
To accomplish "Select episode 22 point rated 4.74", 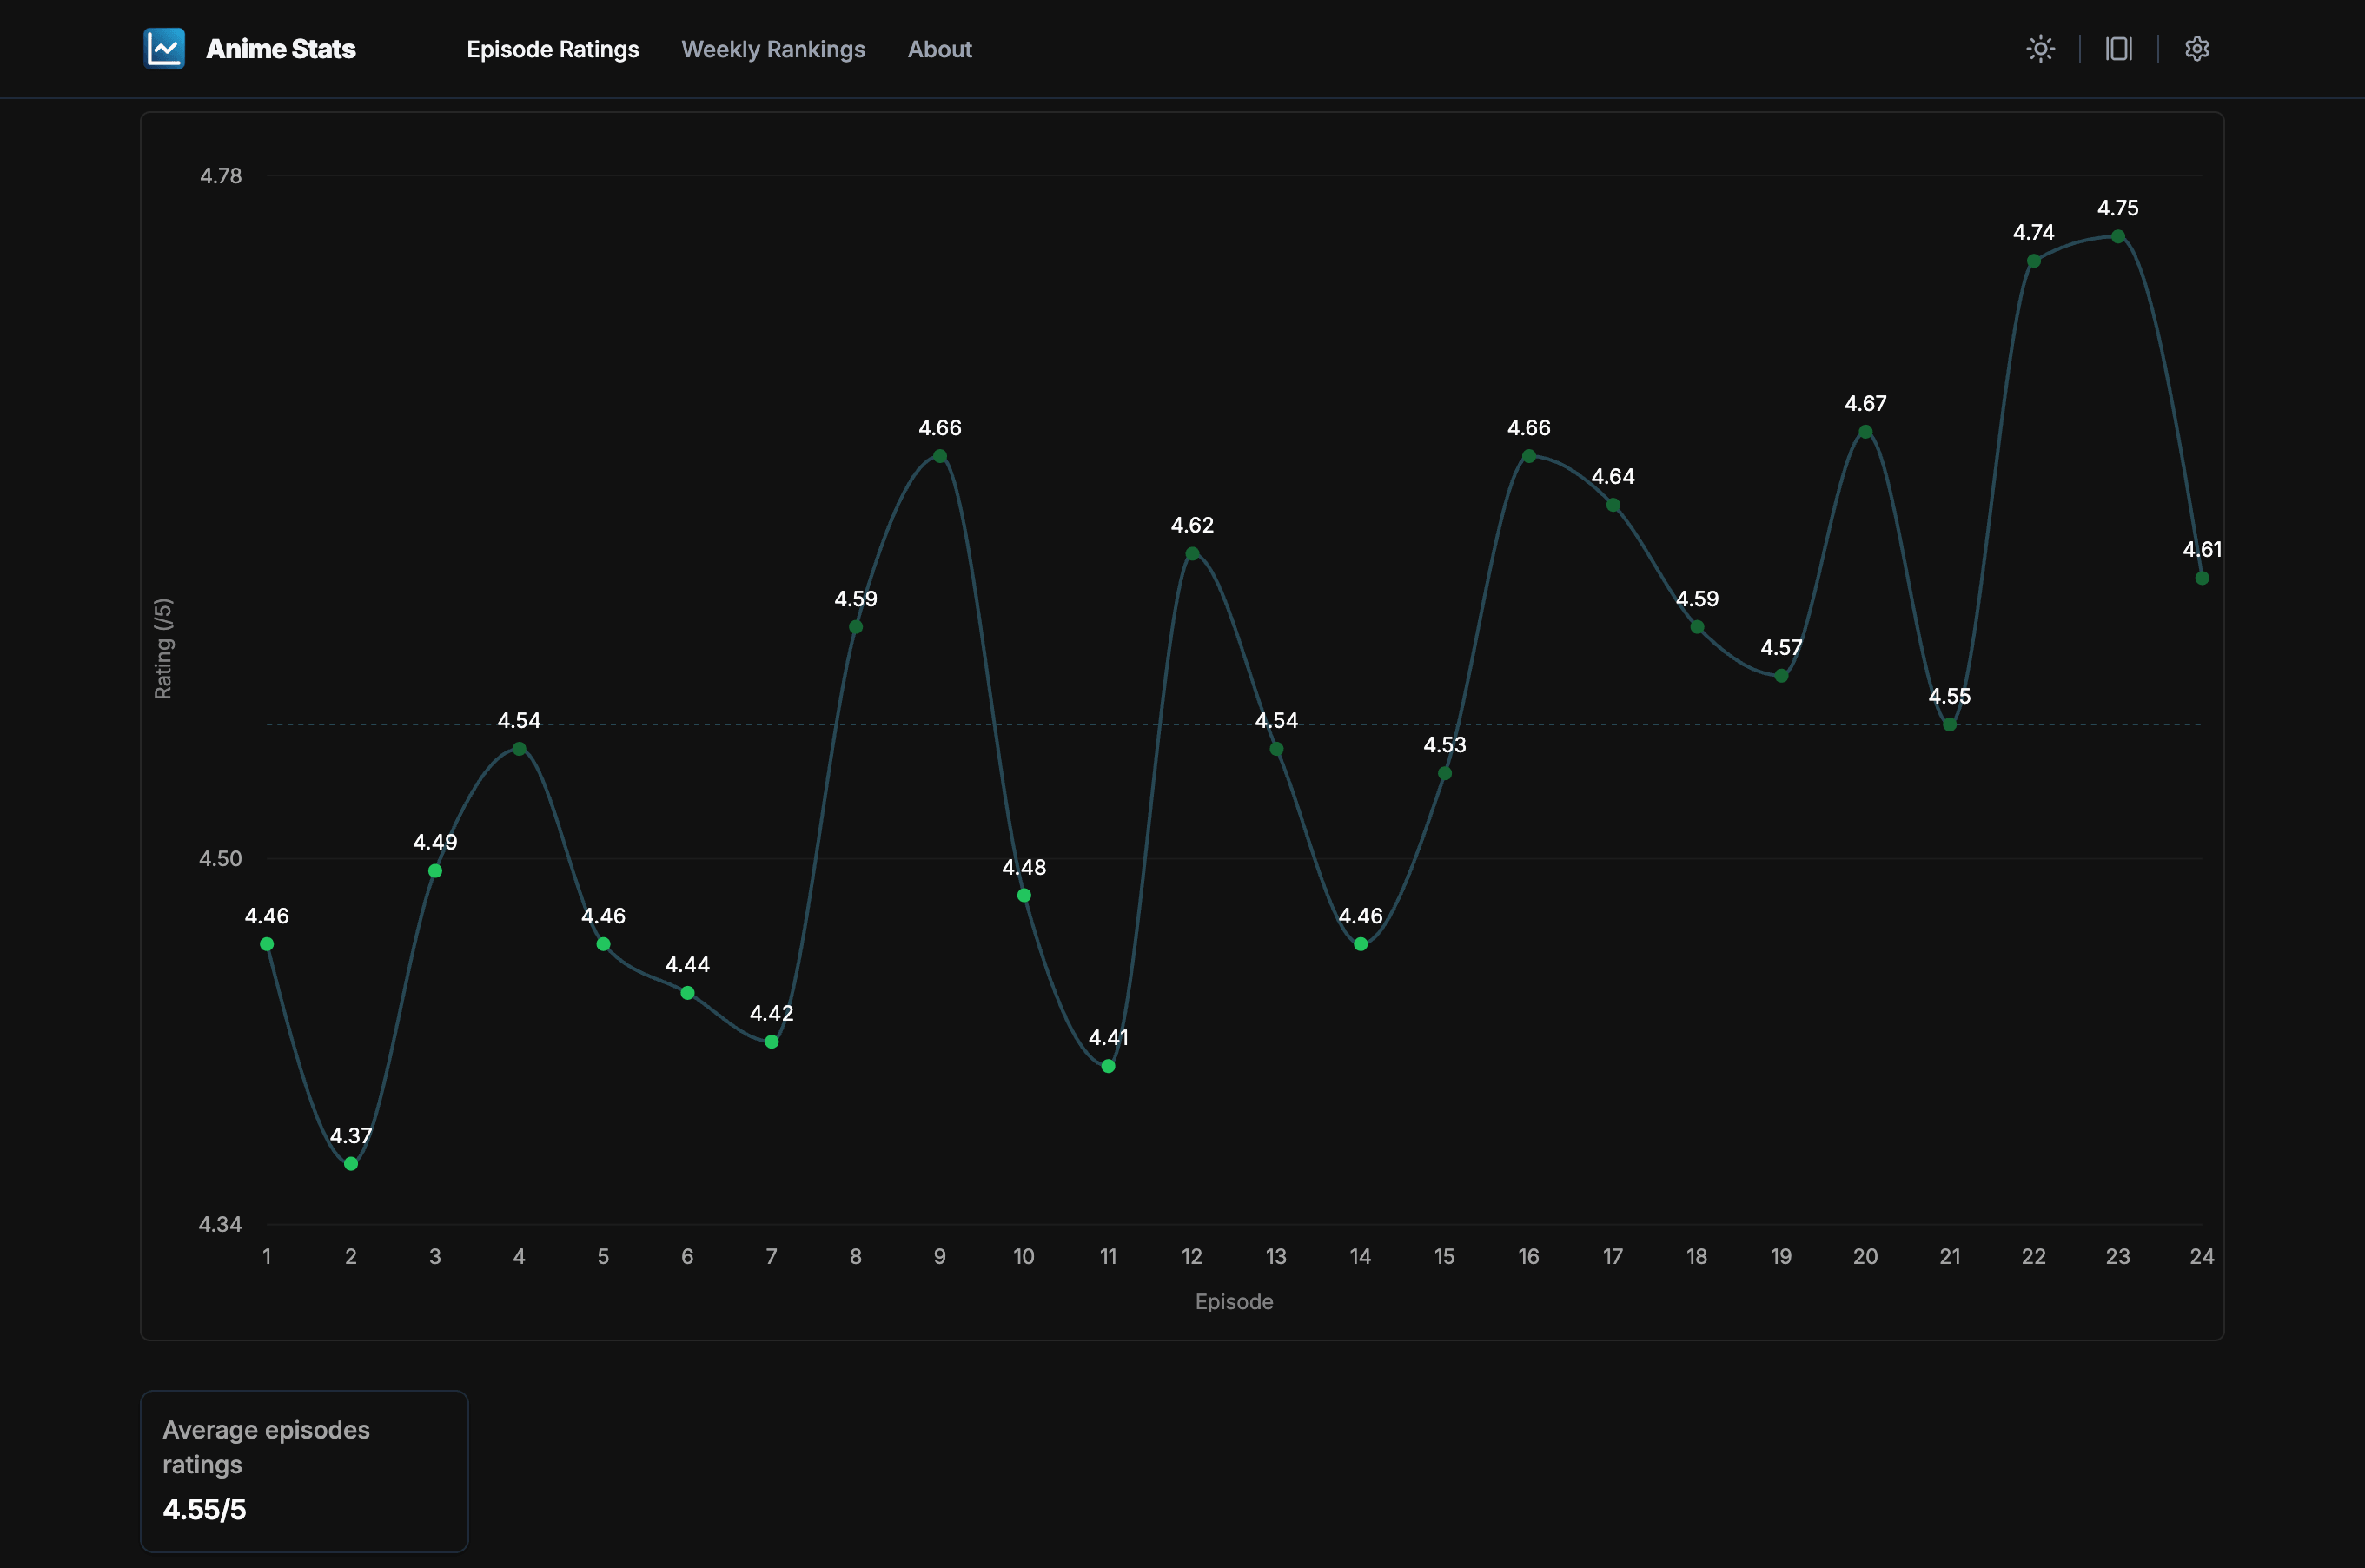I will click(x=2033, y=261).
